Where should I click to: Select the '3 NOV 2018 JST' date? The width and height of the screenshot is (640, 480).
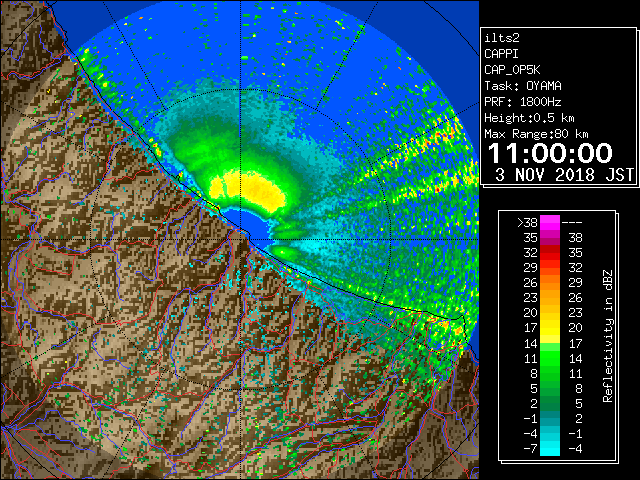pos(564,175)
